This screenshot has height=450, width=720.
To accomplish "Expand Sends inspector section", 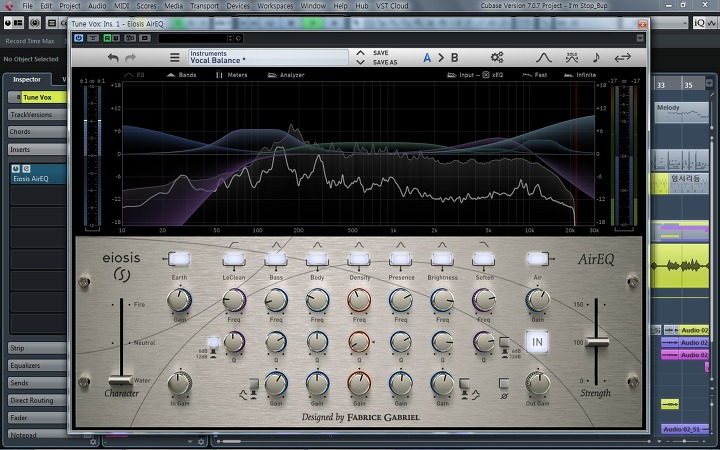I will click(x=37, y=383).
